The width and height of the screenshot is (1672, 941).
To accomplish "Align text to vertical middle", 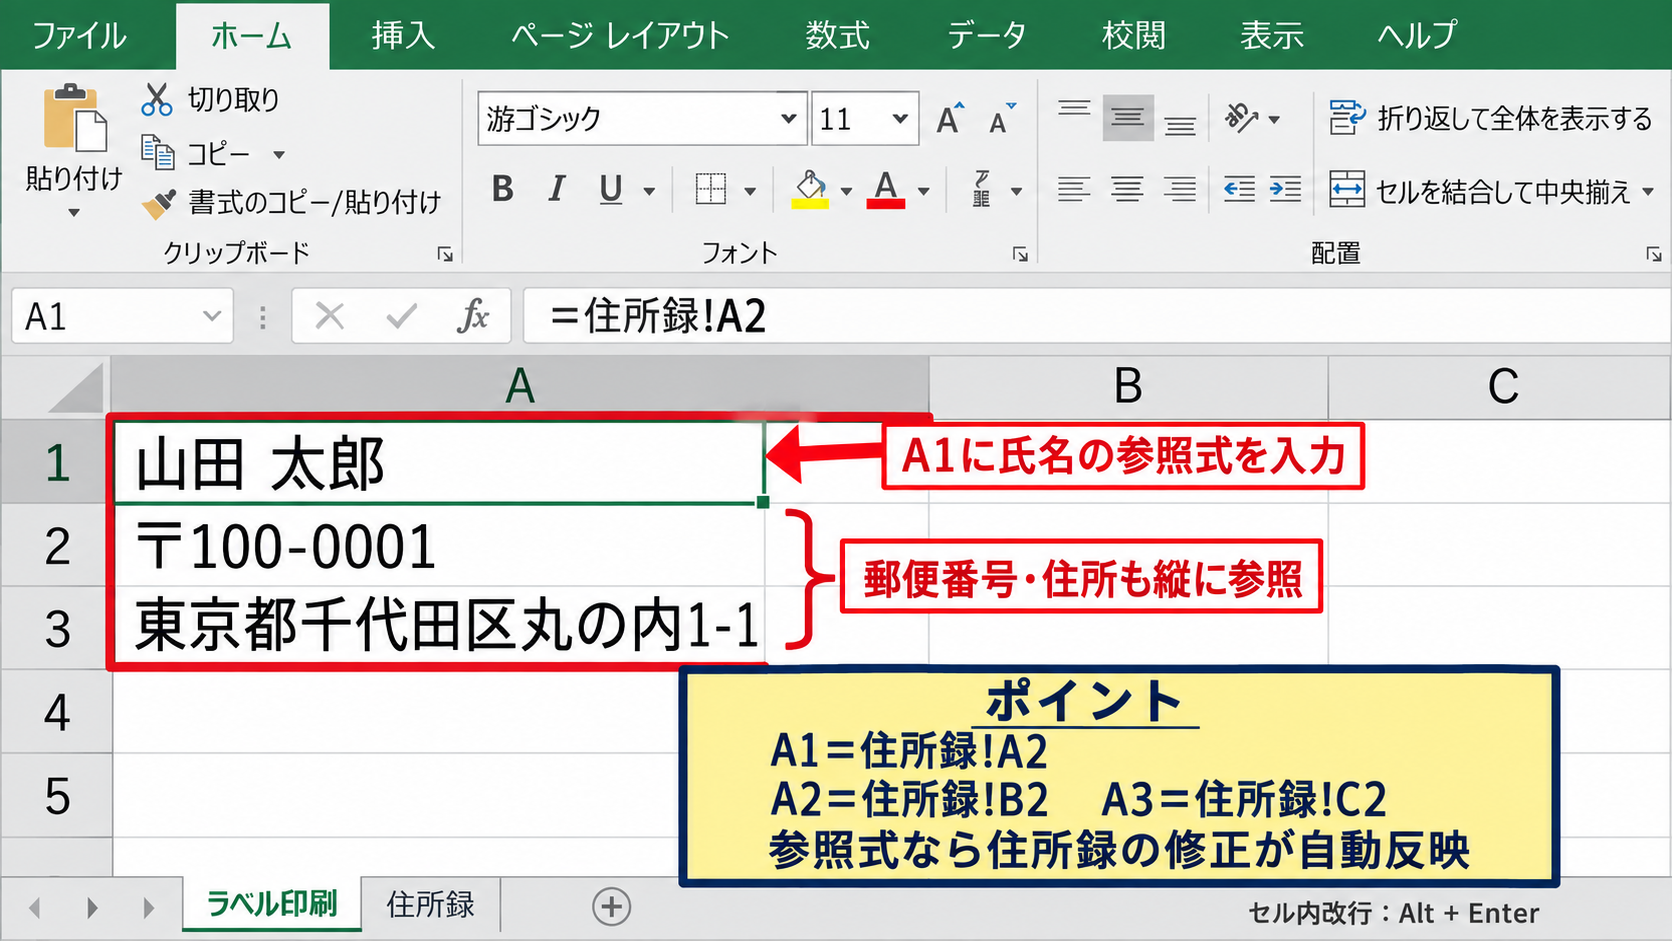I will coord(1128,118).
